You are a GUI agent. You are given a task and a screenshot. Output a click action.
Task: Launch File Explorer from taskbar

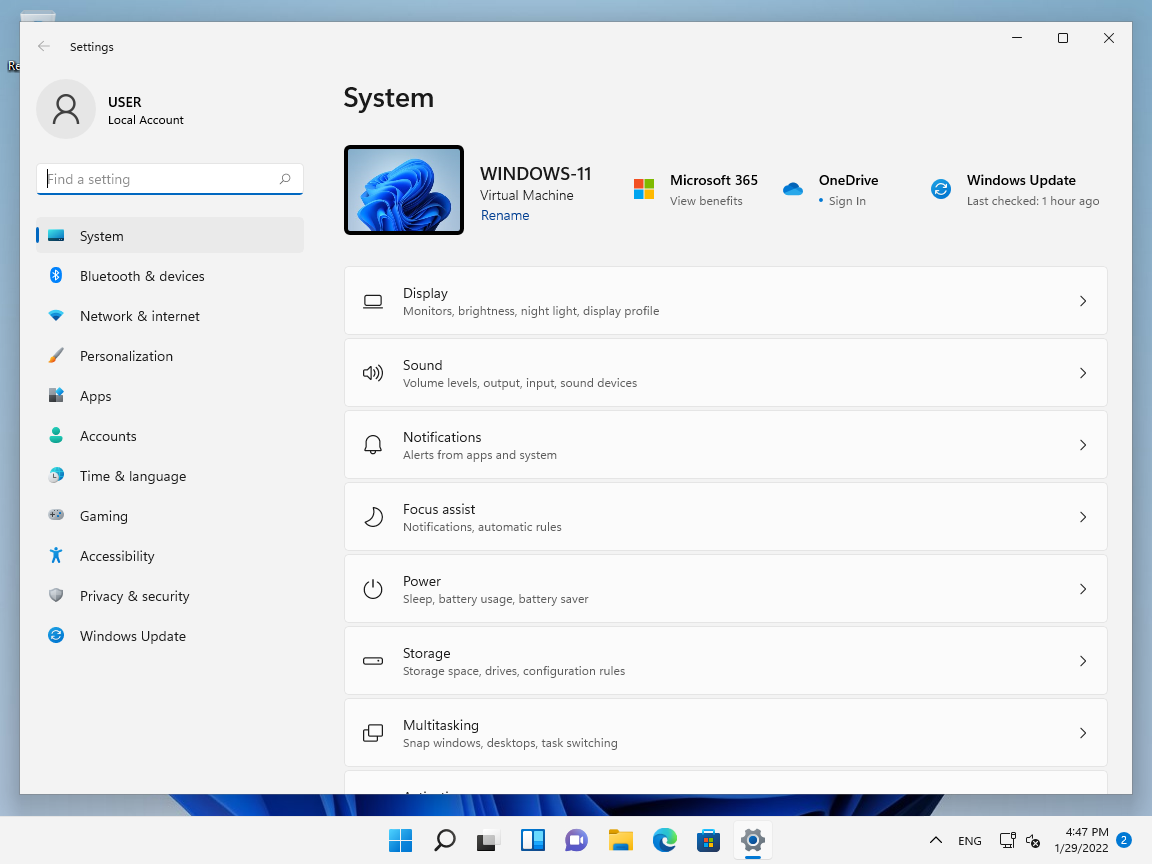[x=621, y=840]
